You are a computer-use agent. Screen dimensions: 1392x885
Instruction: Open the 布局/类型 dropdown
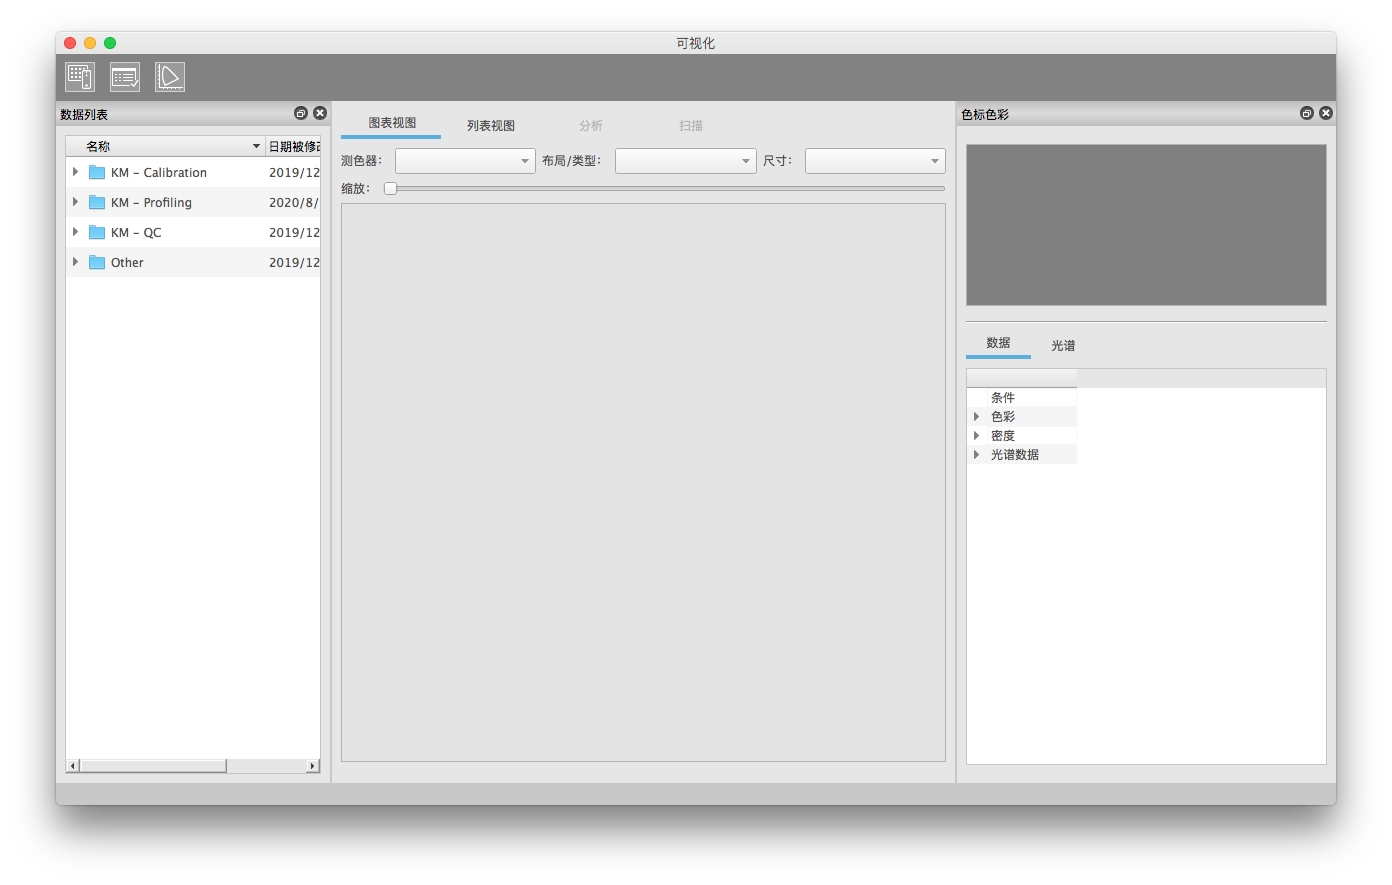(x=685, y=161)
